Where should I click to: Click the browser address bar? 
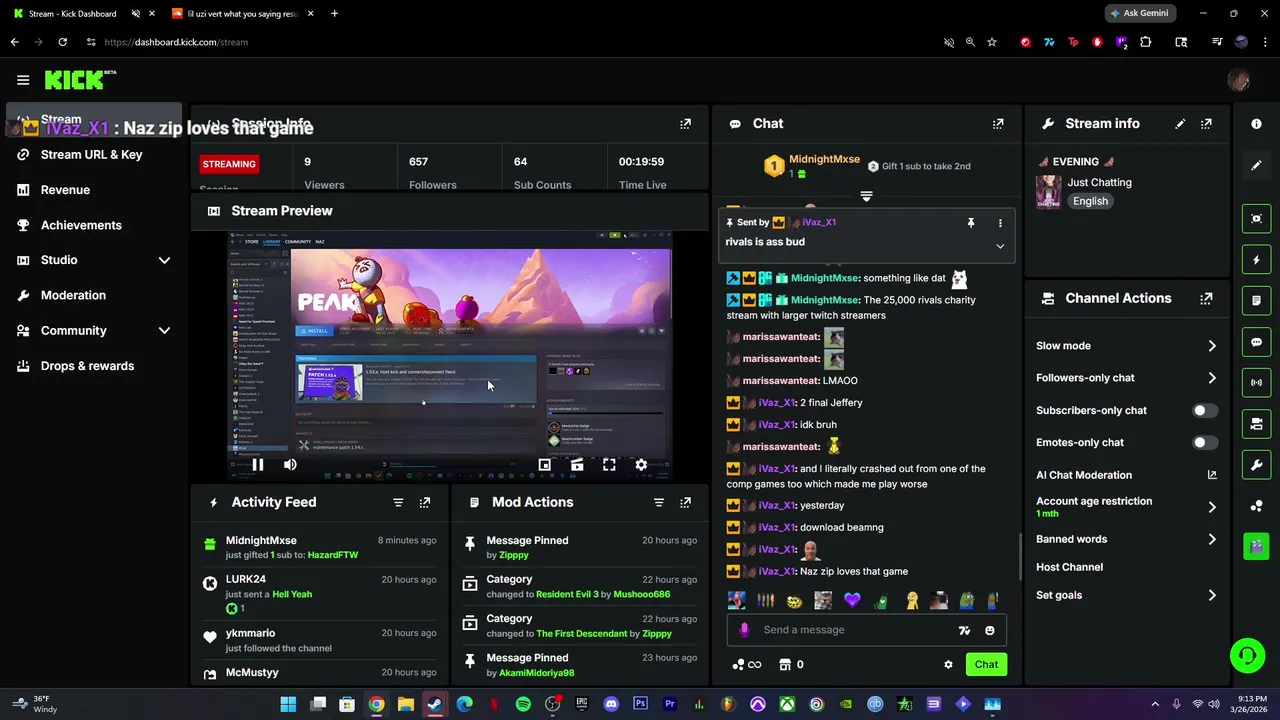[520, 42]
